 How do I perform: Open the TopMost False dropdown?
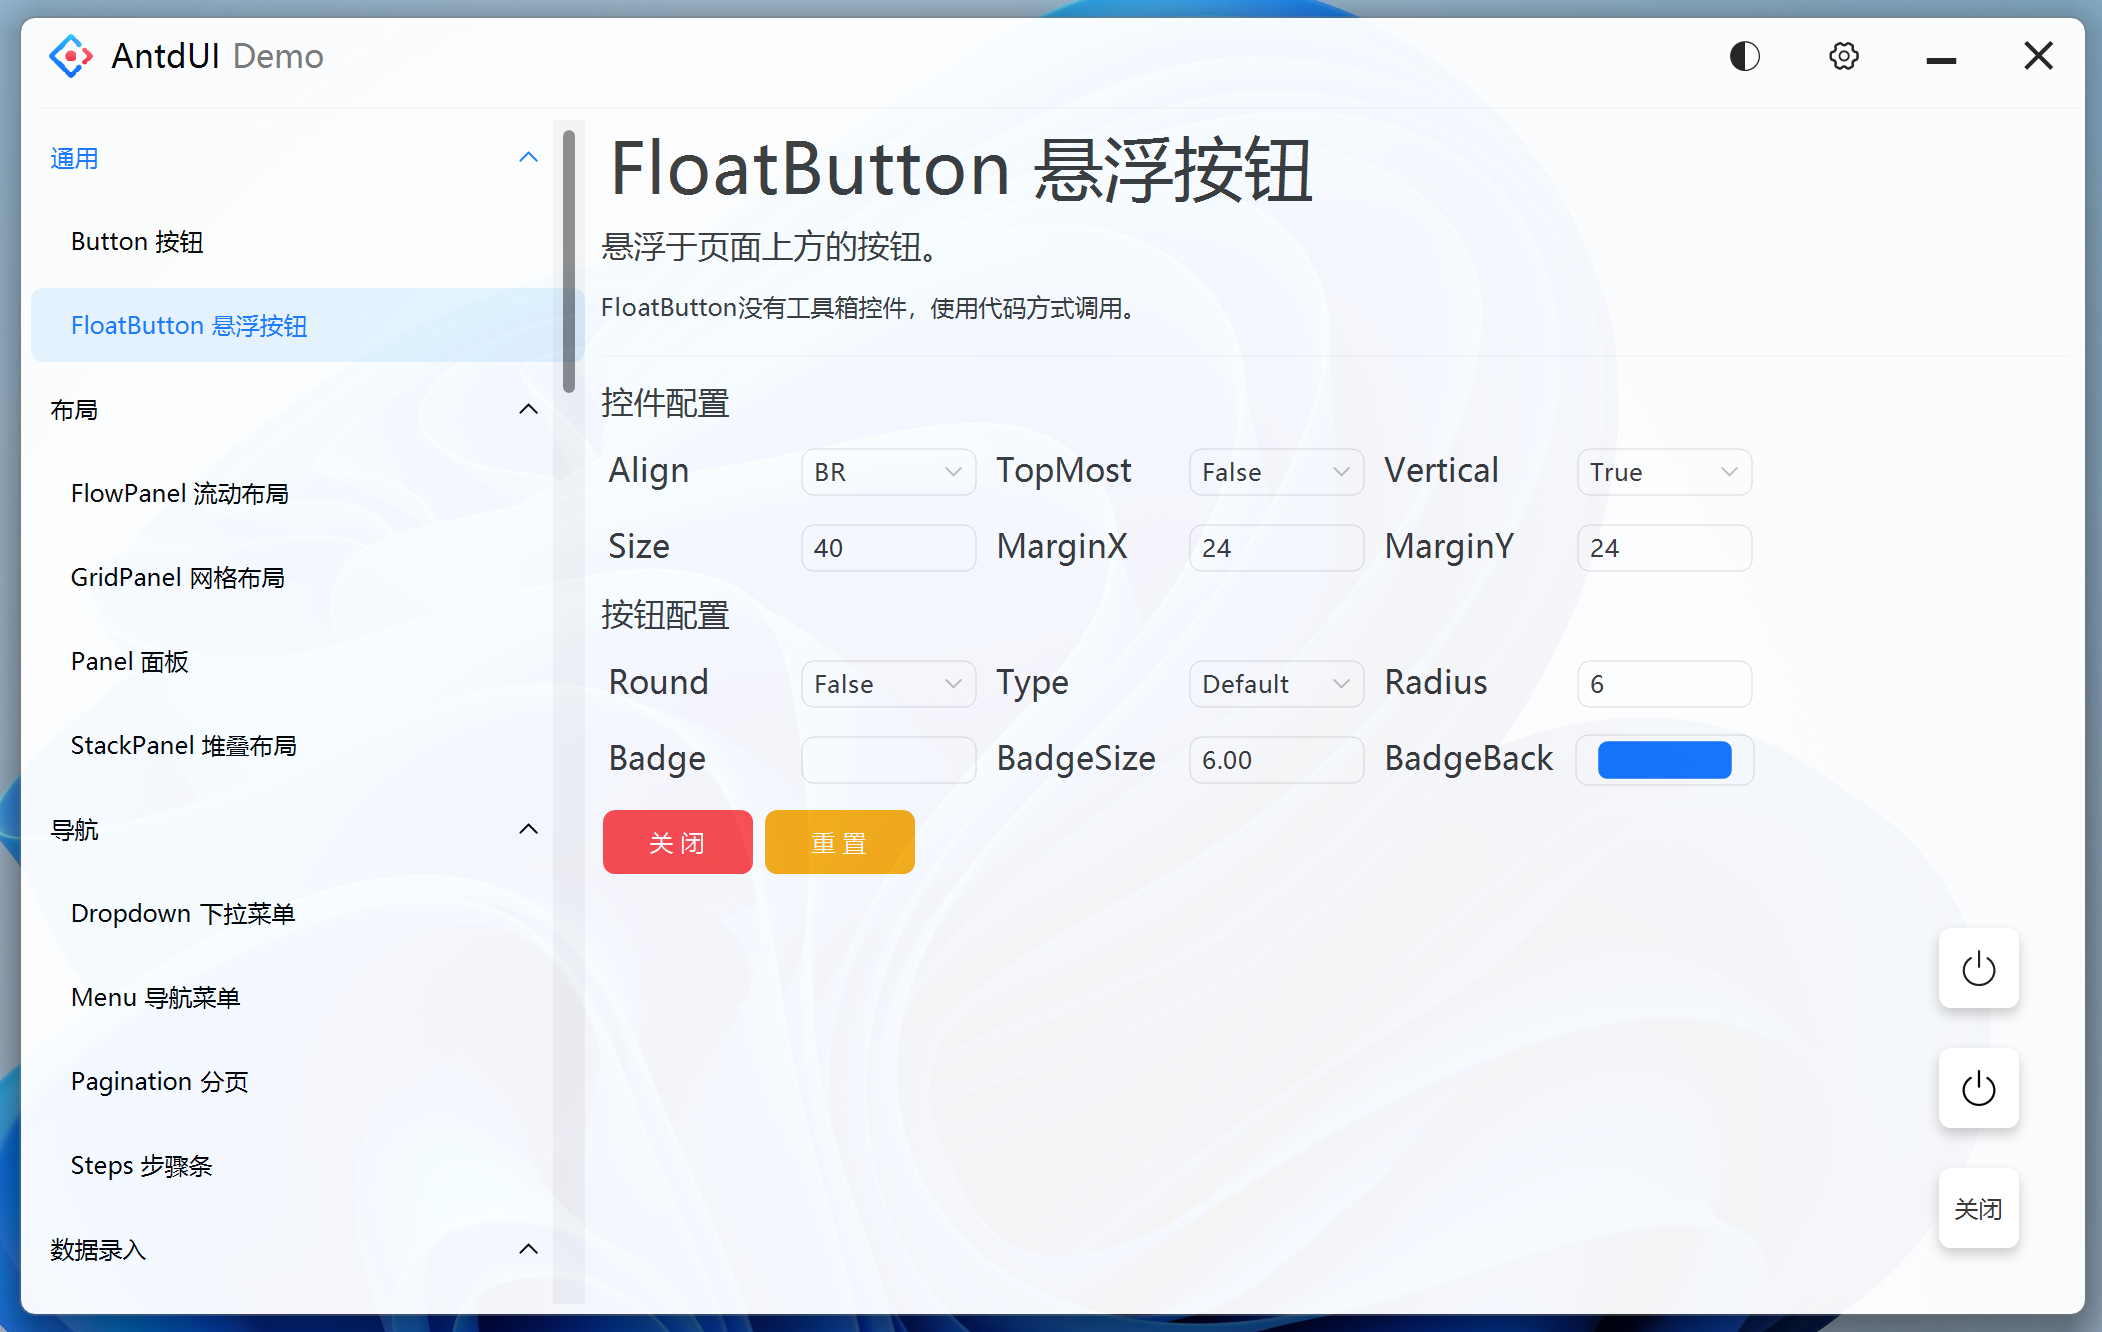tap(1275, 472)
